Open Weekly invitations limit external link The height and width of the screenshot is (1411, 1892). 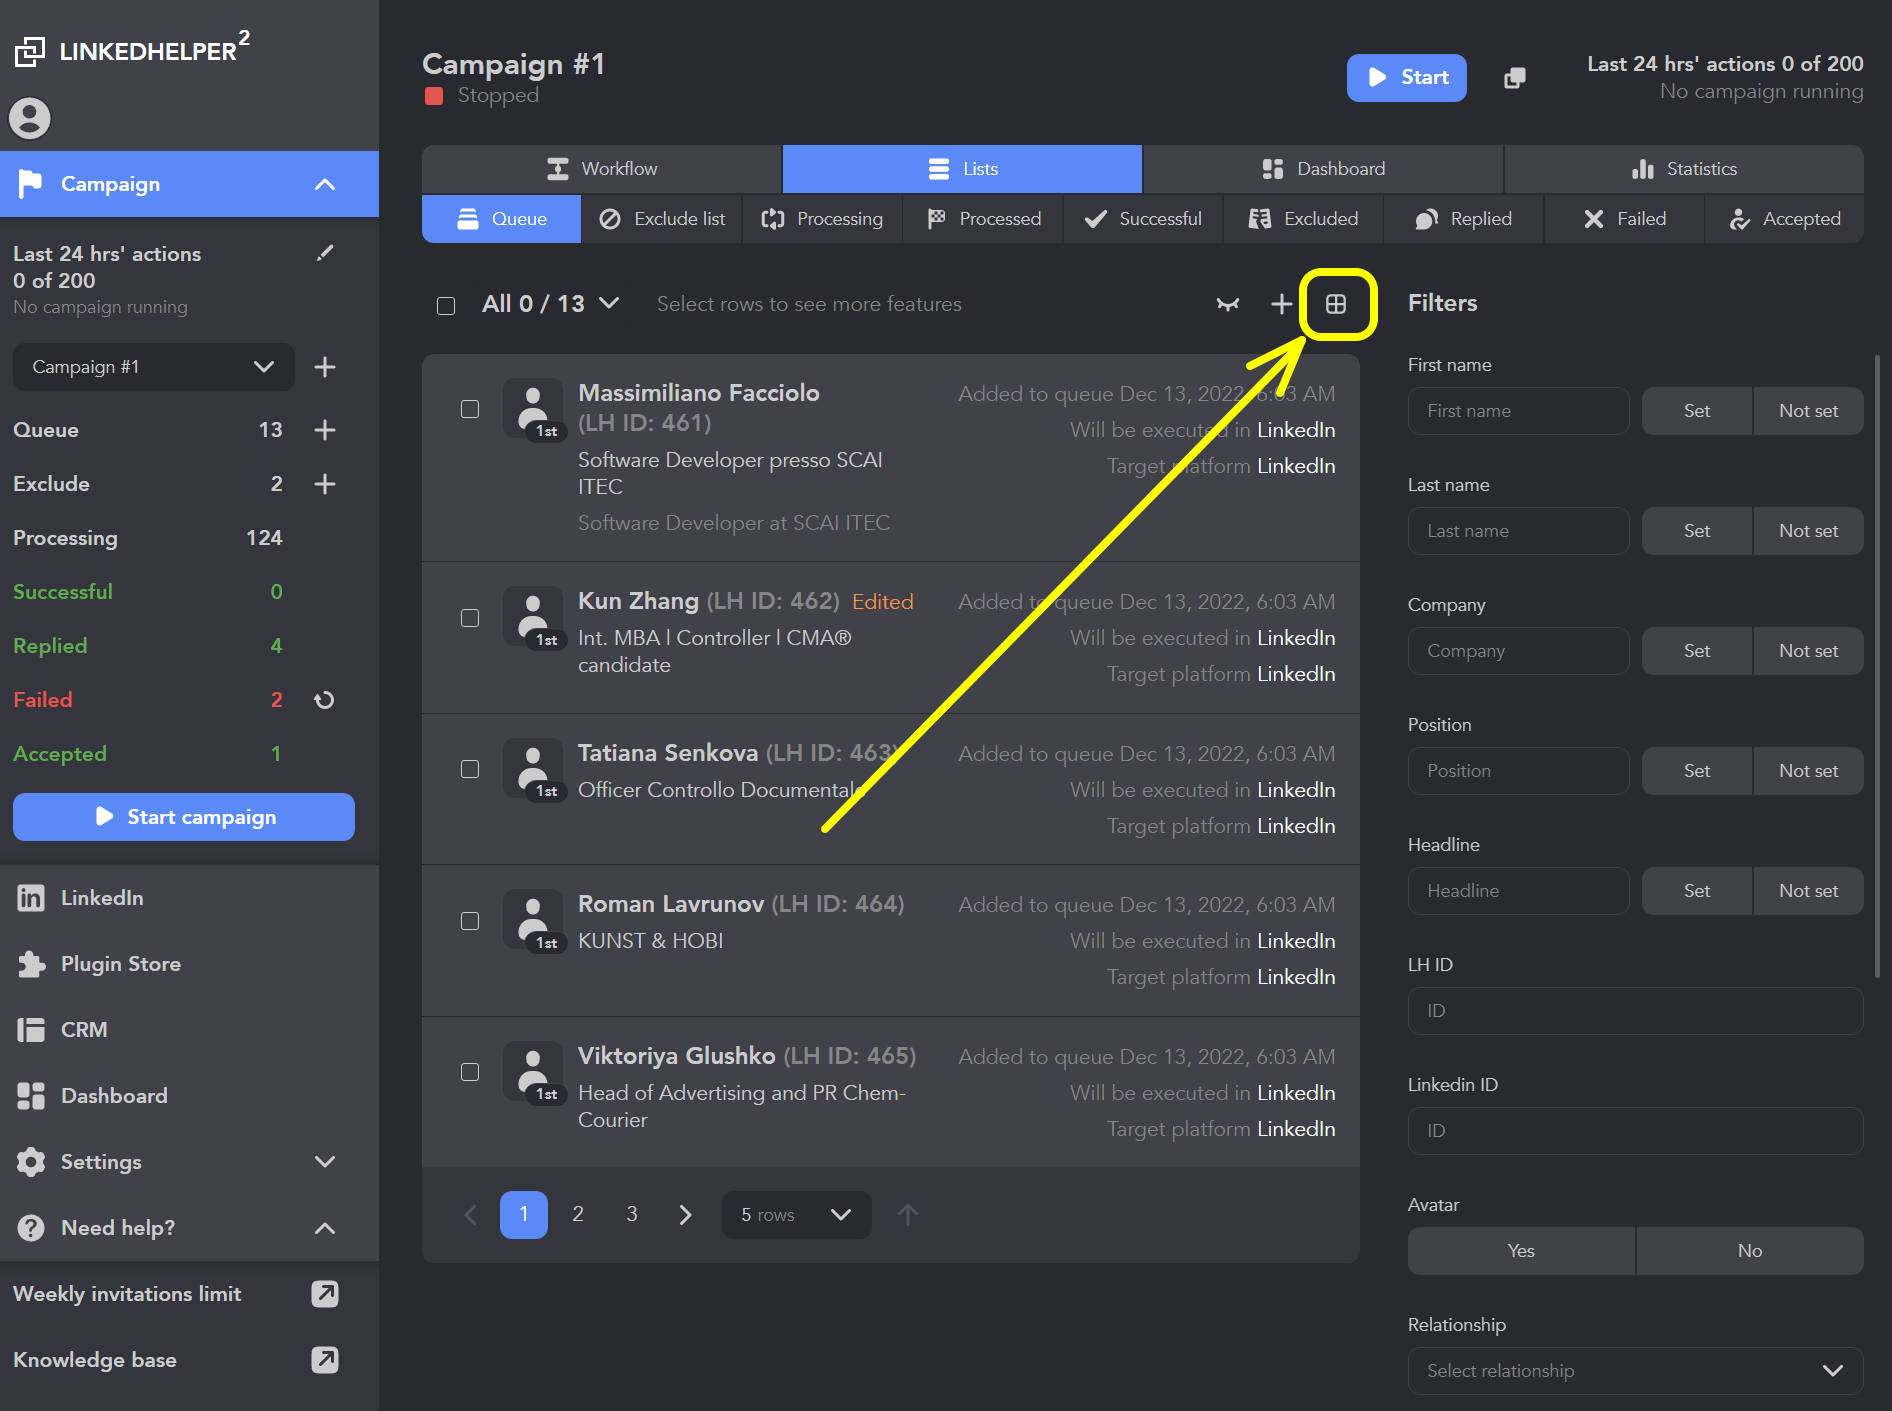(325, 1294)
